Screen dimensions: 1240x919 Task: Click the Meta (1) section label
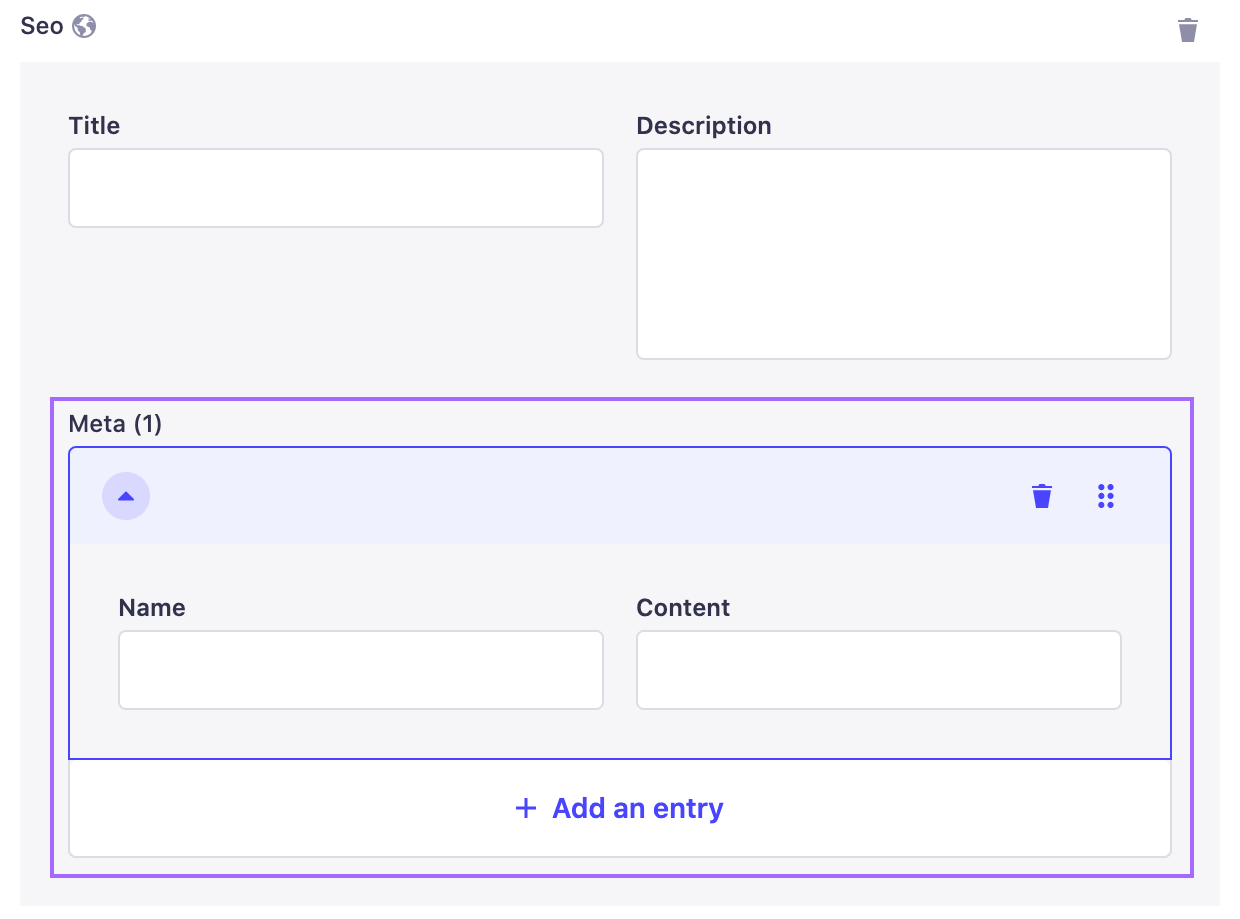(x=115, y=423)
